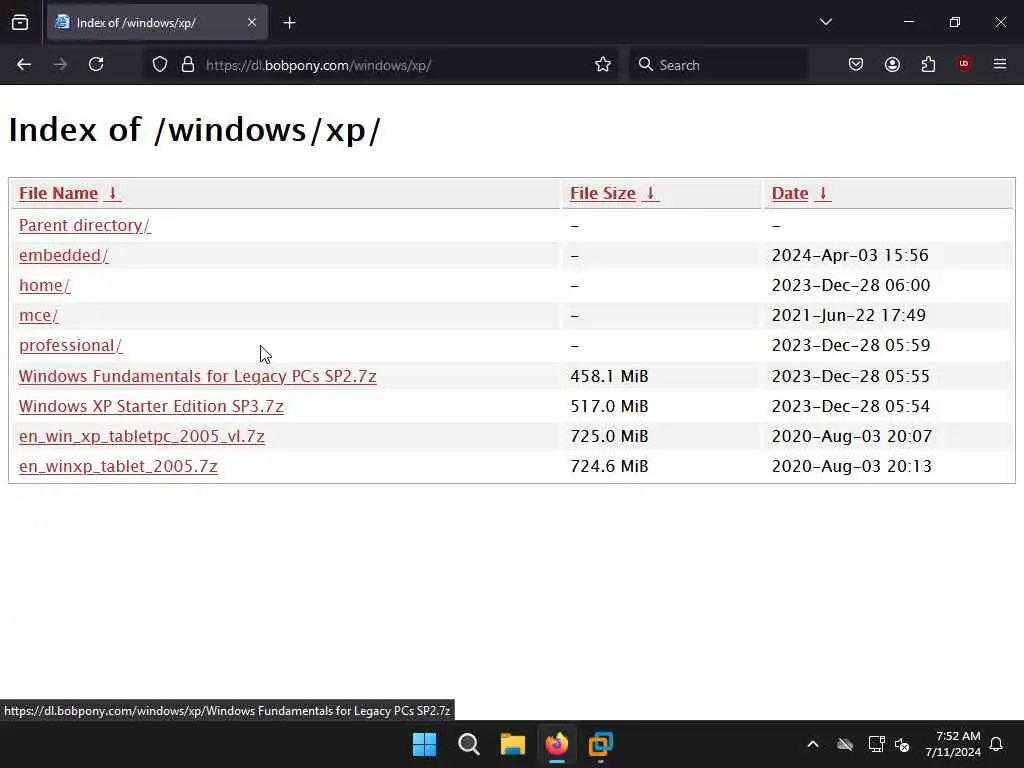Click the Firefox taskbar icon
The width and height of the screenshot is (1024, 768).
pos(557,744)
